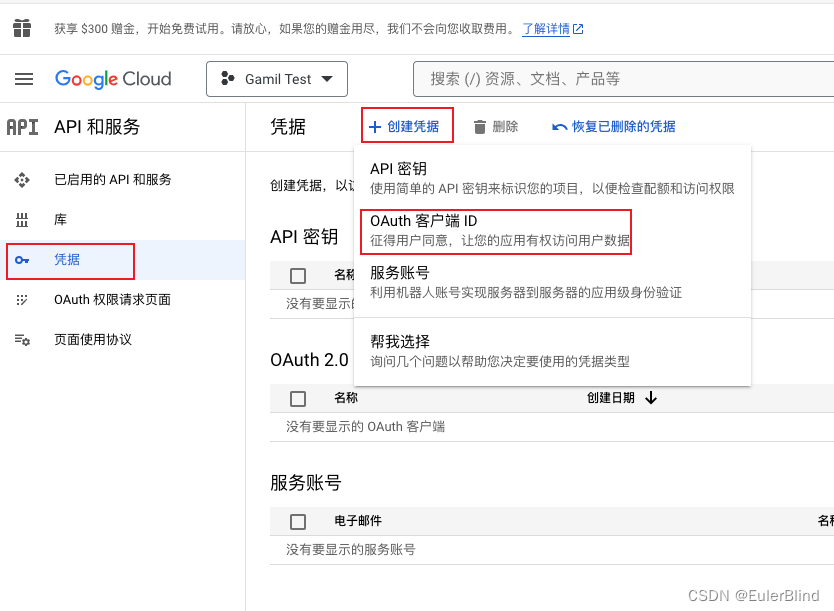Click the OAuth consent screen icon

[x=22, y=300]
